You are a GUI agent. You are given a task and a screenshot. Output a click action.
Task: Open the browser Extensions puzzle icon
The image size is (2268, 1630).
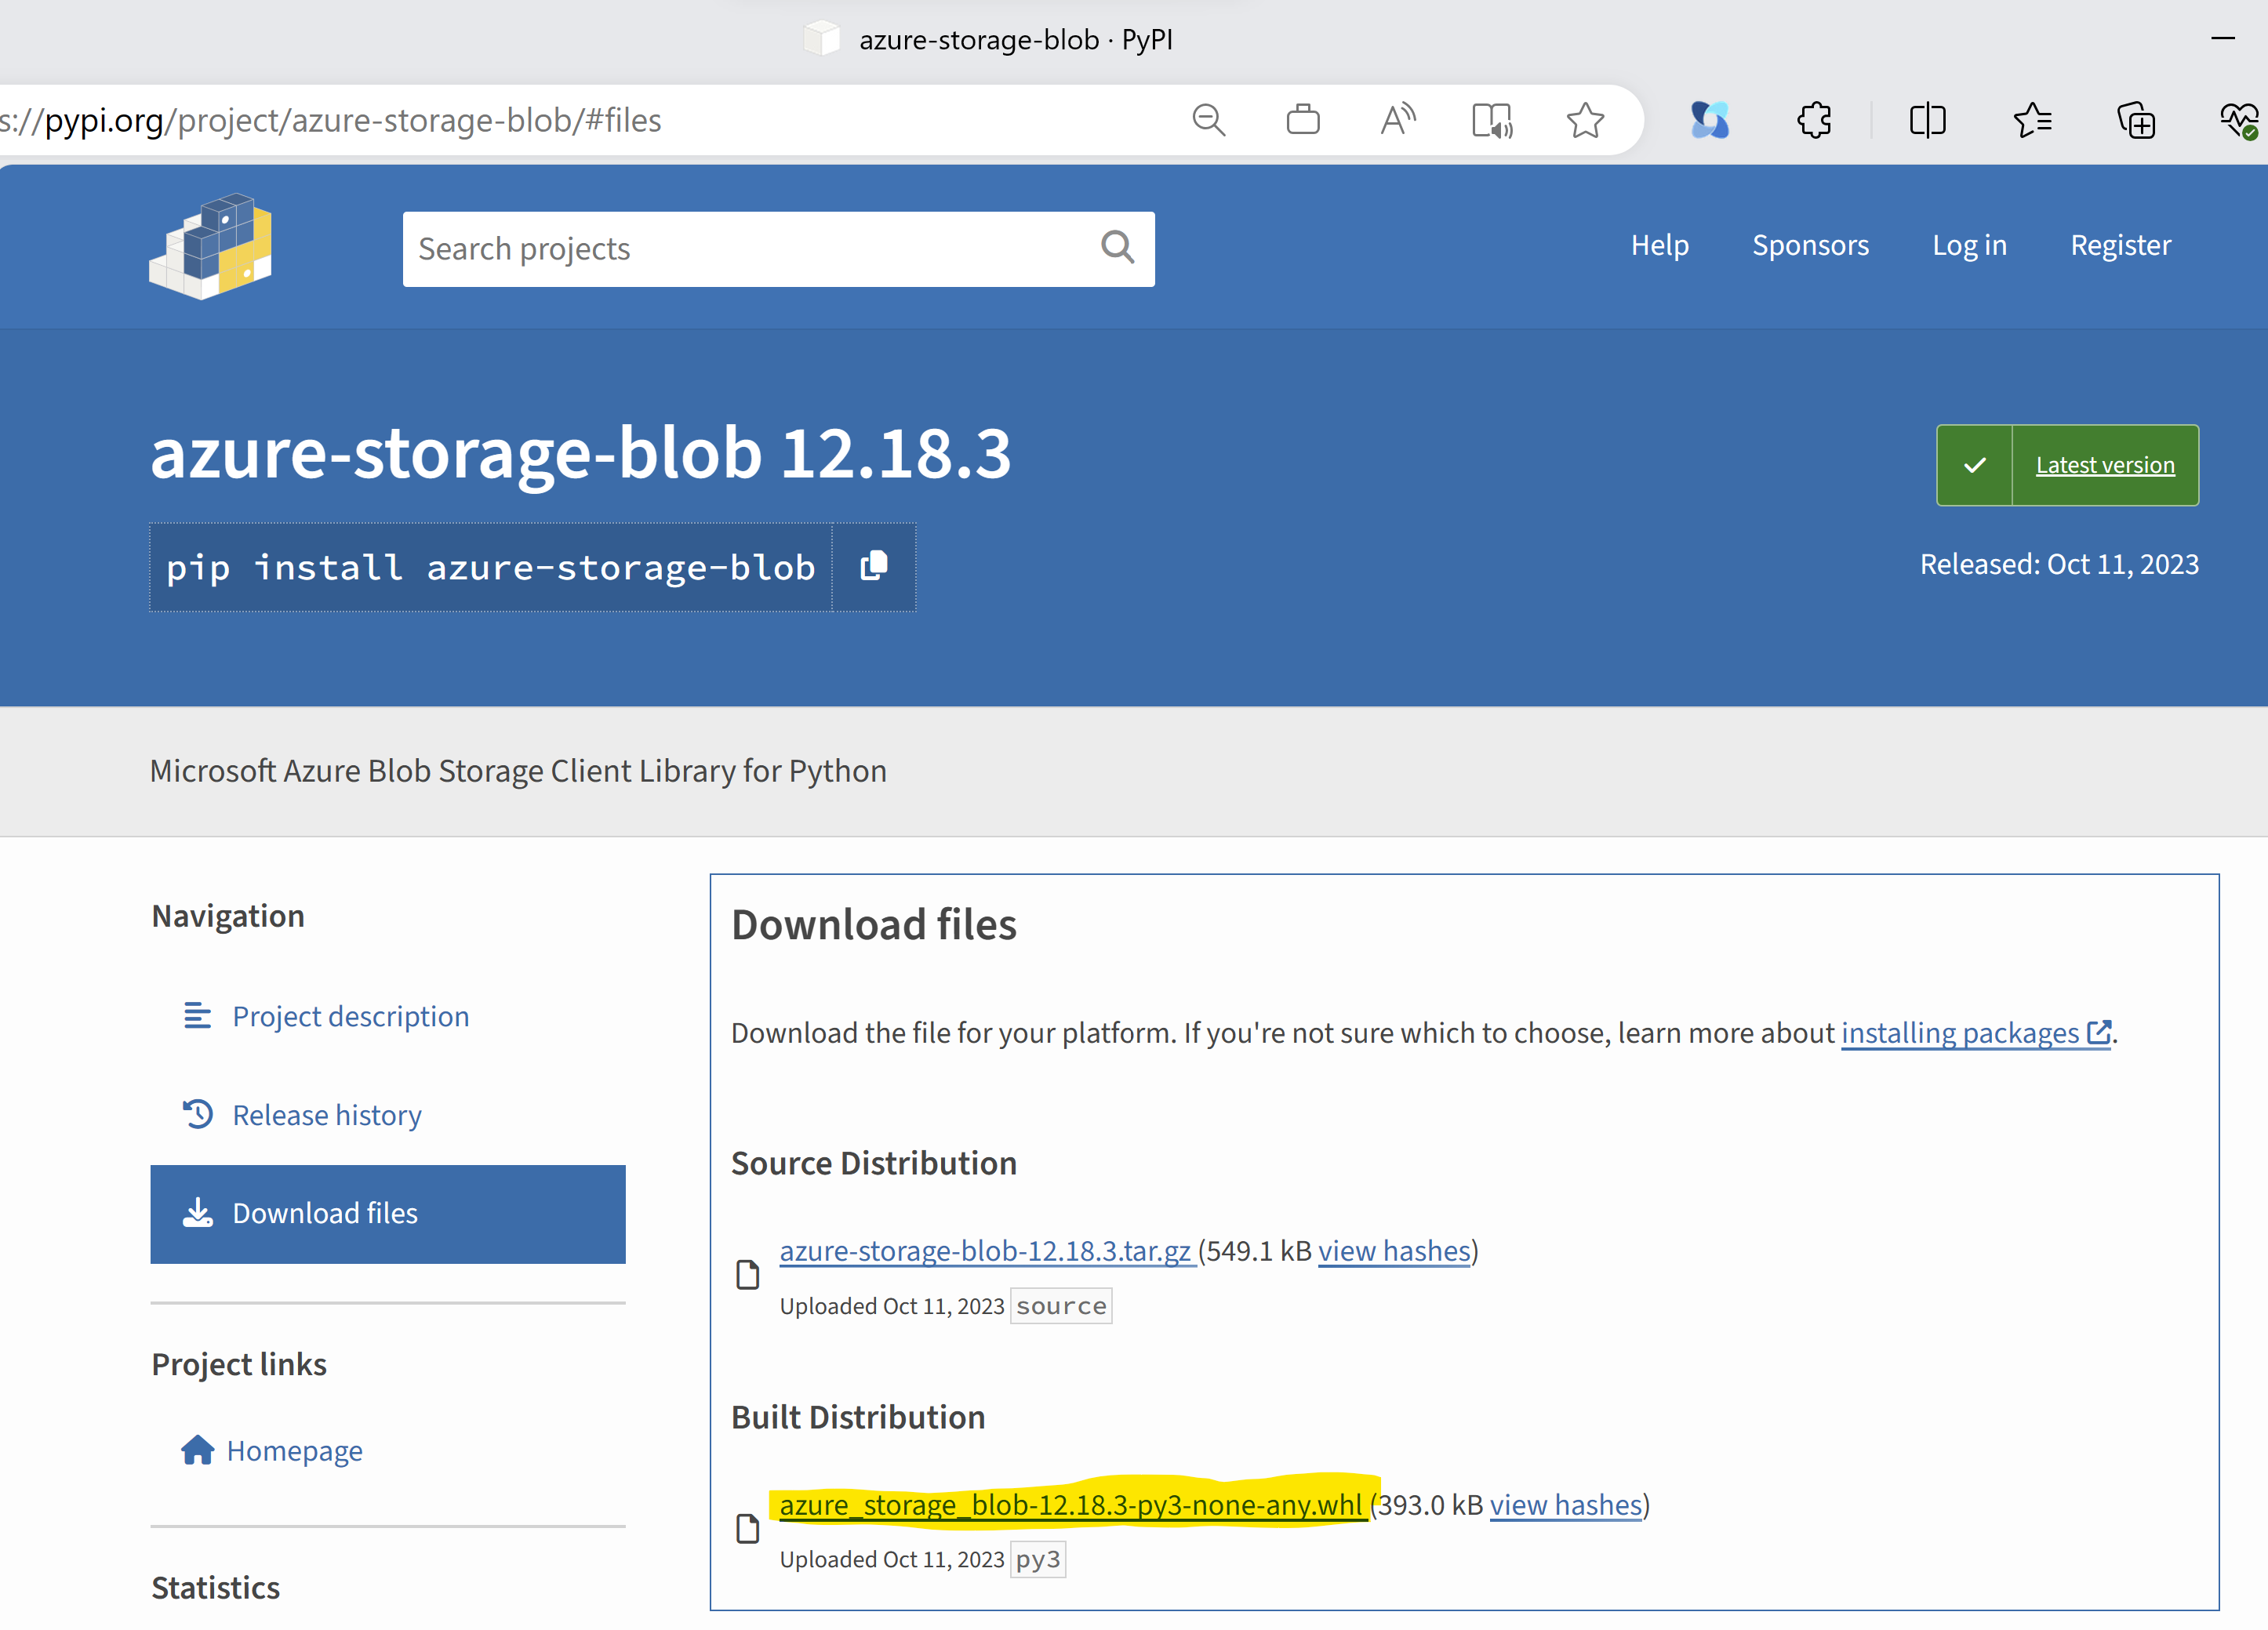point(1814,120)
